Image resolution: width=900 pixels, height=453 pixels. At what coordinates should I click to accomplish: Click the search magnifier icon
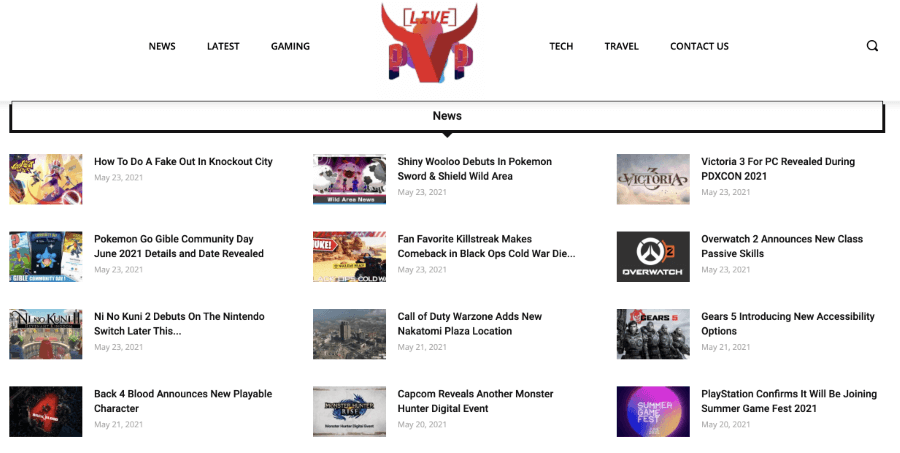coord(872,46)
